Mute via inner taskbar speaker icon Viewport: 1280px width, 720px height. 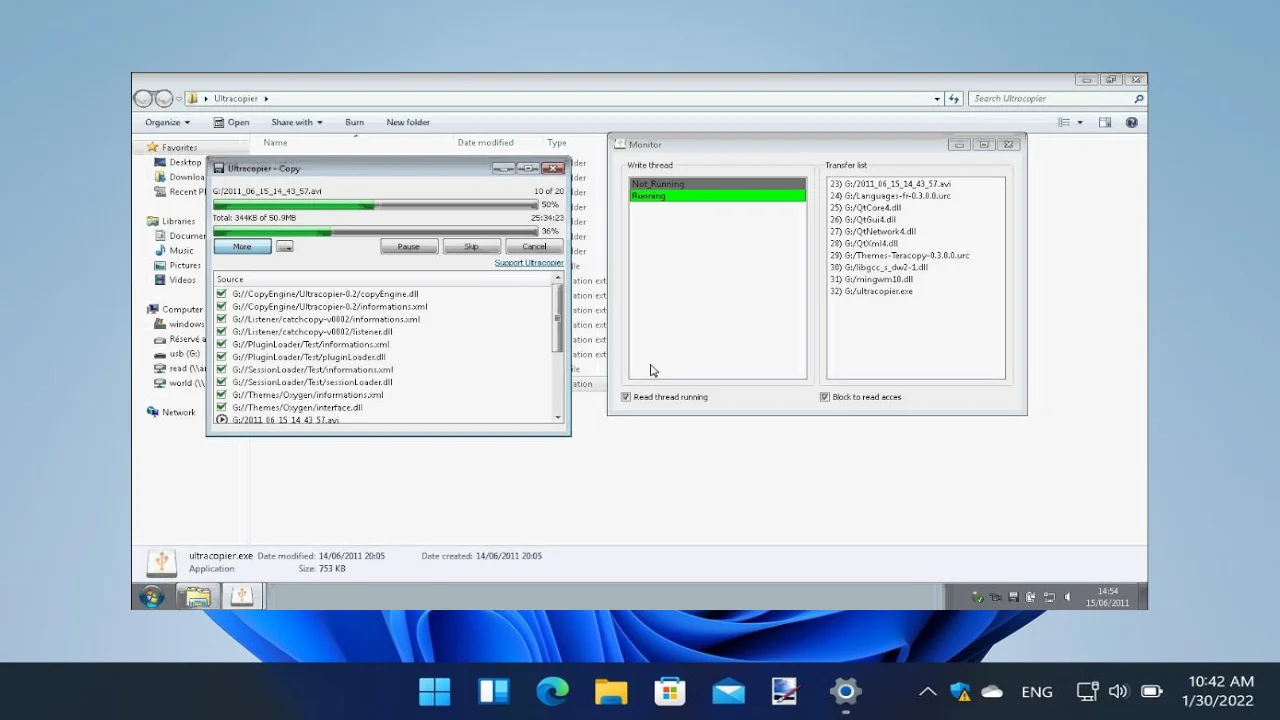click(x=1068, y=597)
